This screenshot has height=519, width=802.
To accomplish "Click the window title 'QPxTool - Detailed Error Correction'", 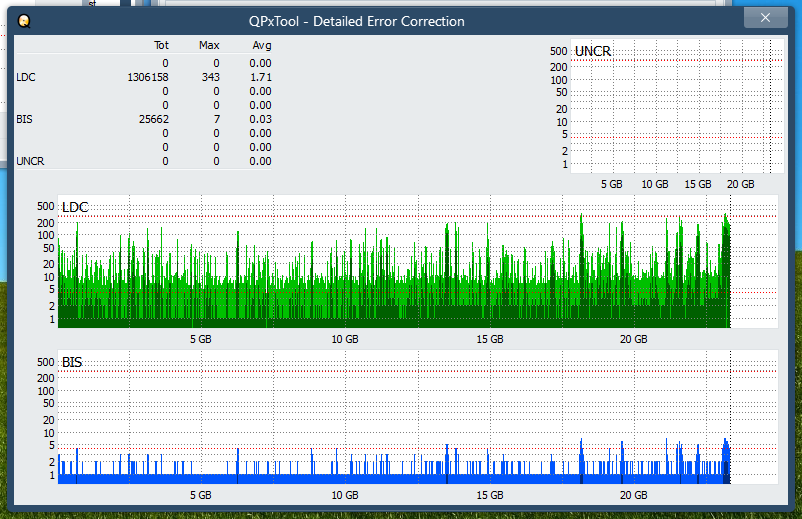I will coord(356,21).
